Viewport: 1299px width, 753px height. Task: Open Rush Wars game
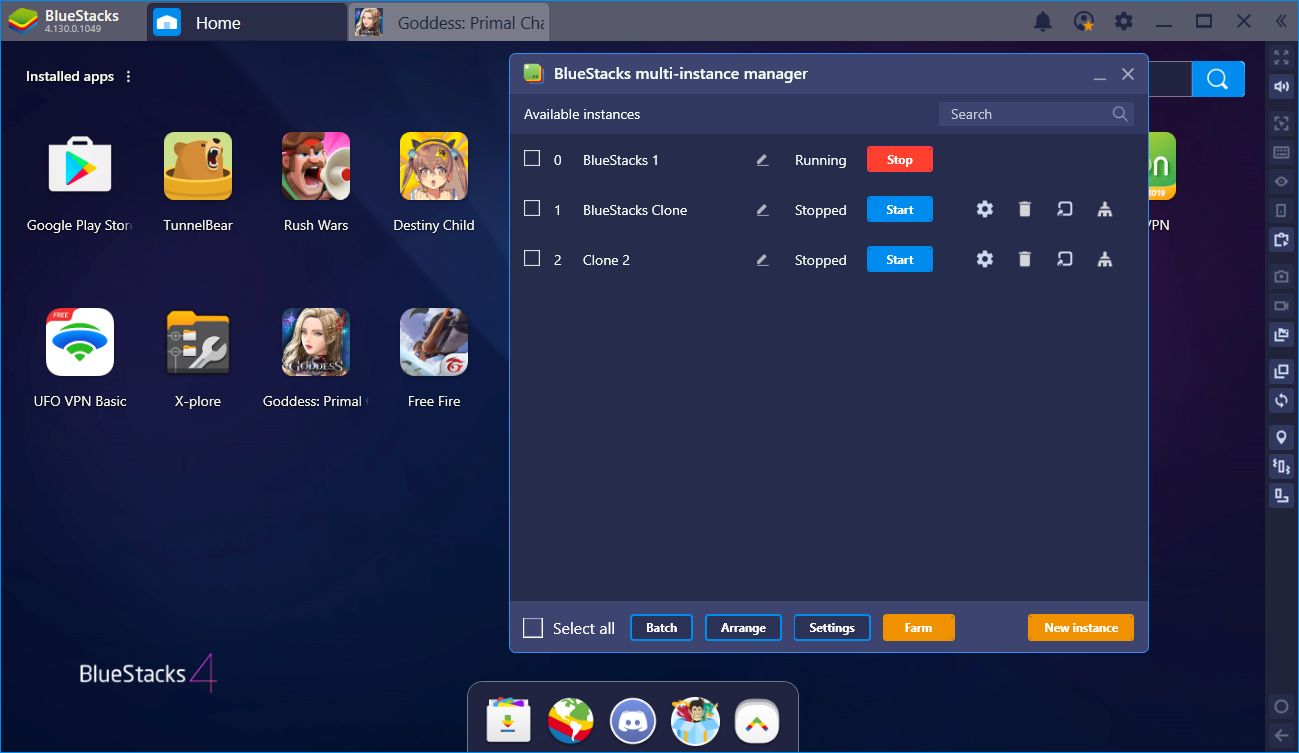tap(316, 166)
